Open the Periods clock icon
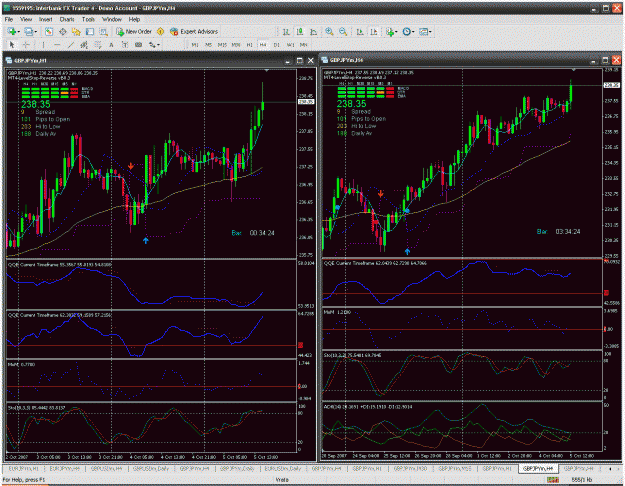625x486 pixels. click(x=407, y=31)
